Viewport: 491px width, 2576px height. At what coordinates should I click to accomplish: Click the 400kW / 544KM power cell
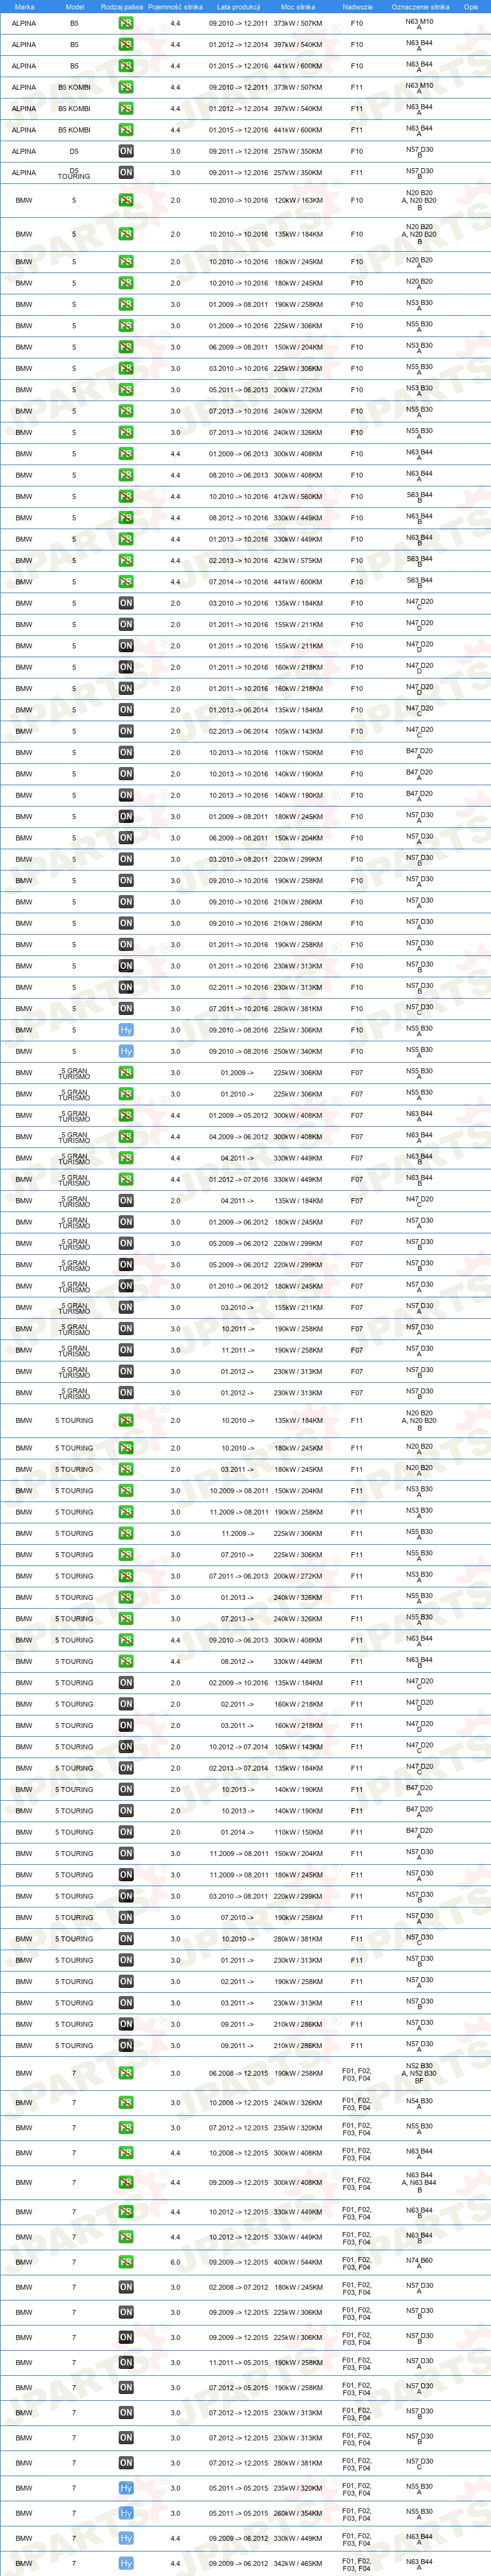pos(298,2262)
